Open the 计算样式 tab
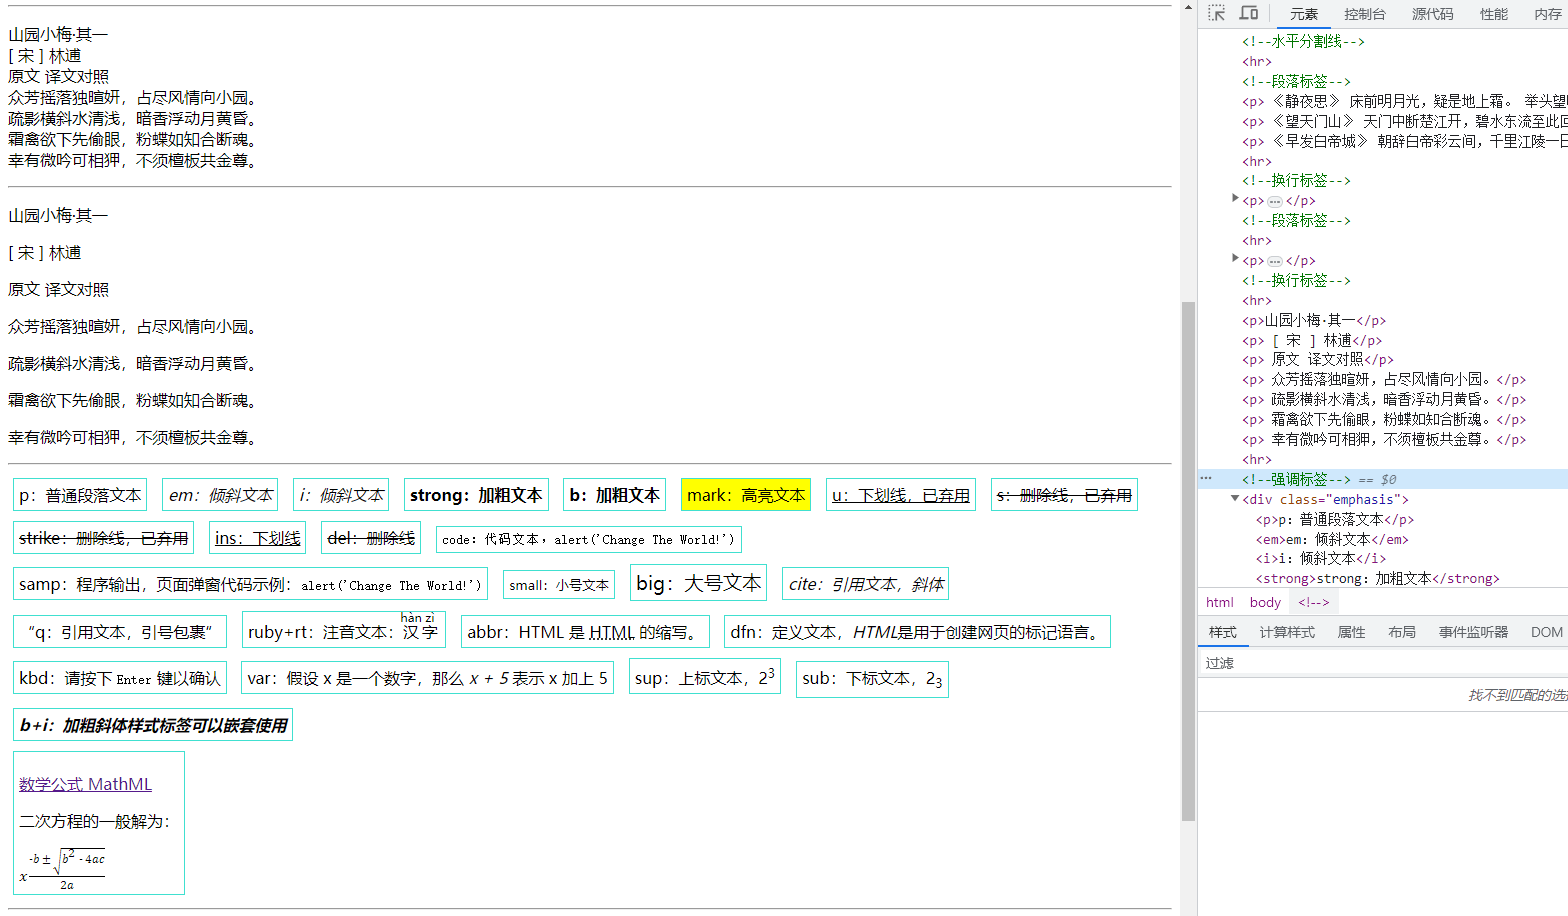Screen dimensions: 1568x916 pyautogui.click(x=1287, y=632)
